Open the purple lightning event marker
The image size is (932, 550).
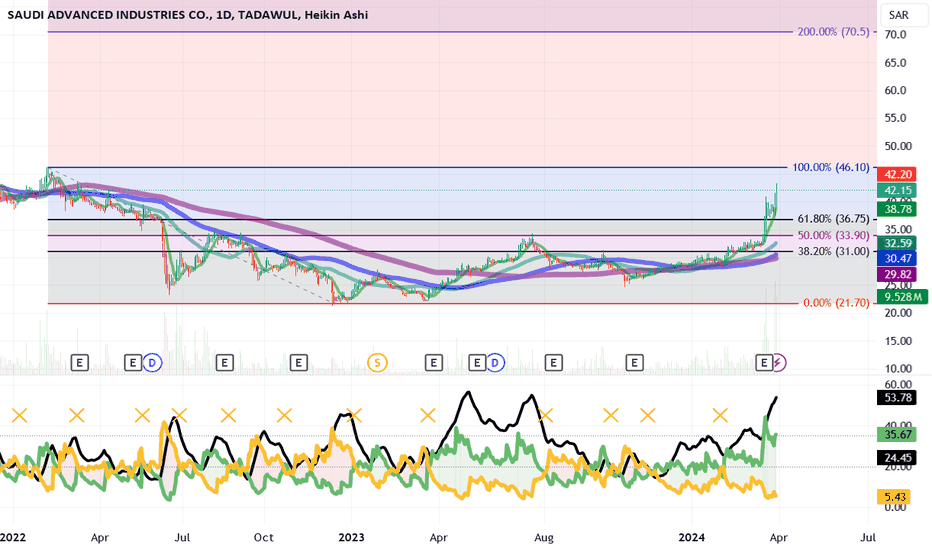point(779,362)
